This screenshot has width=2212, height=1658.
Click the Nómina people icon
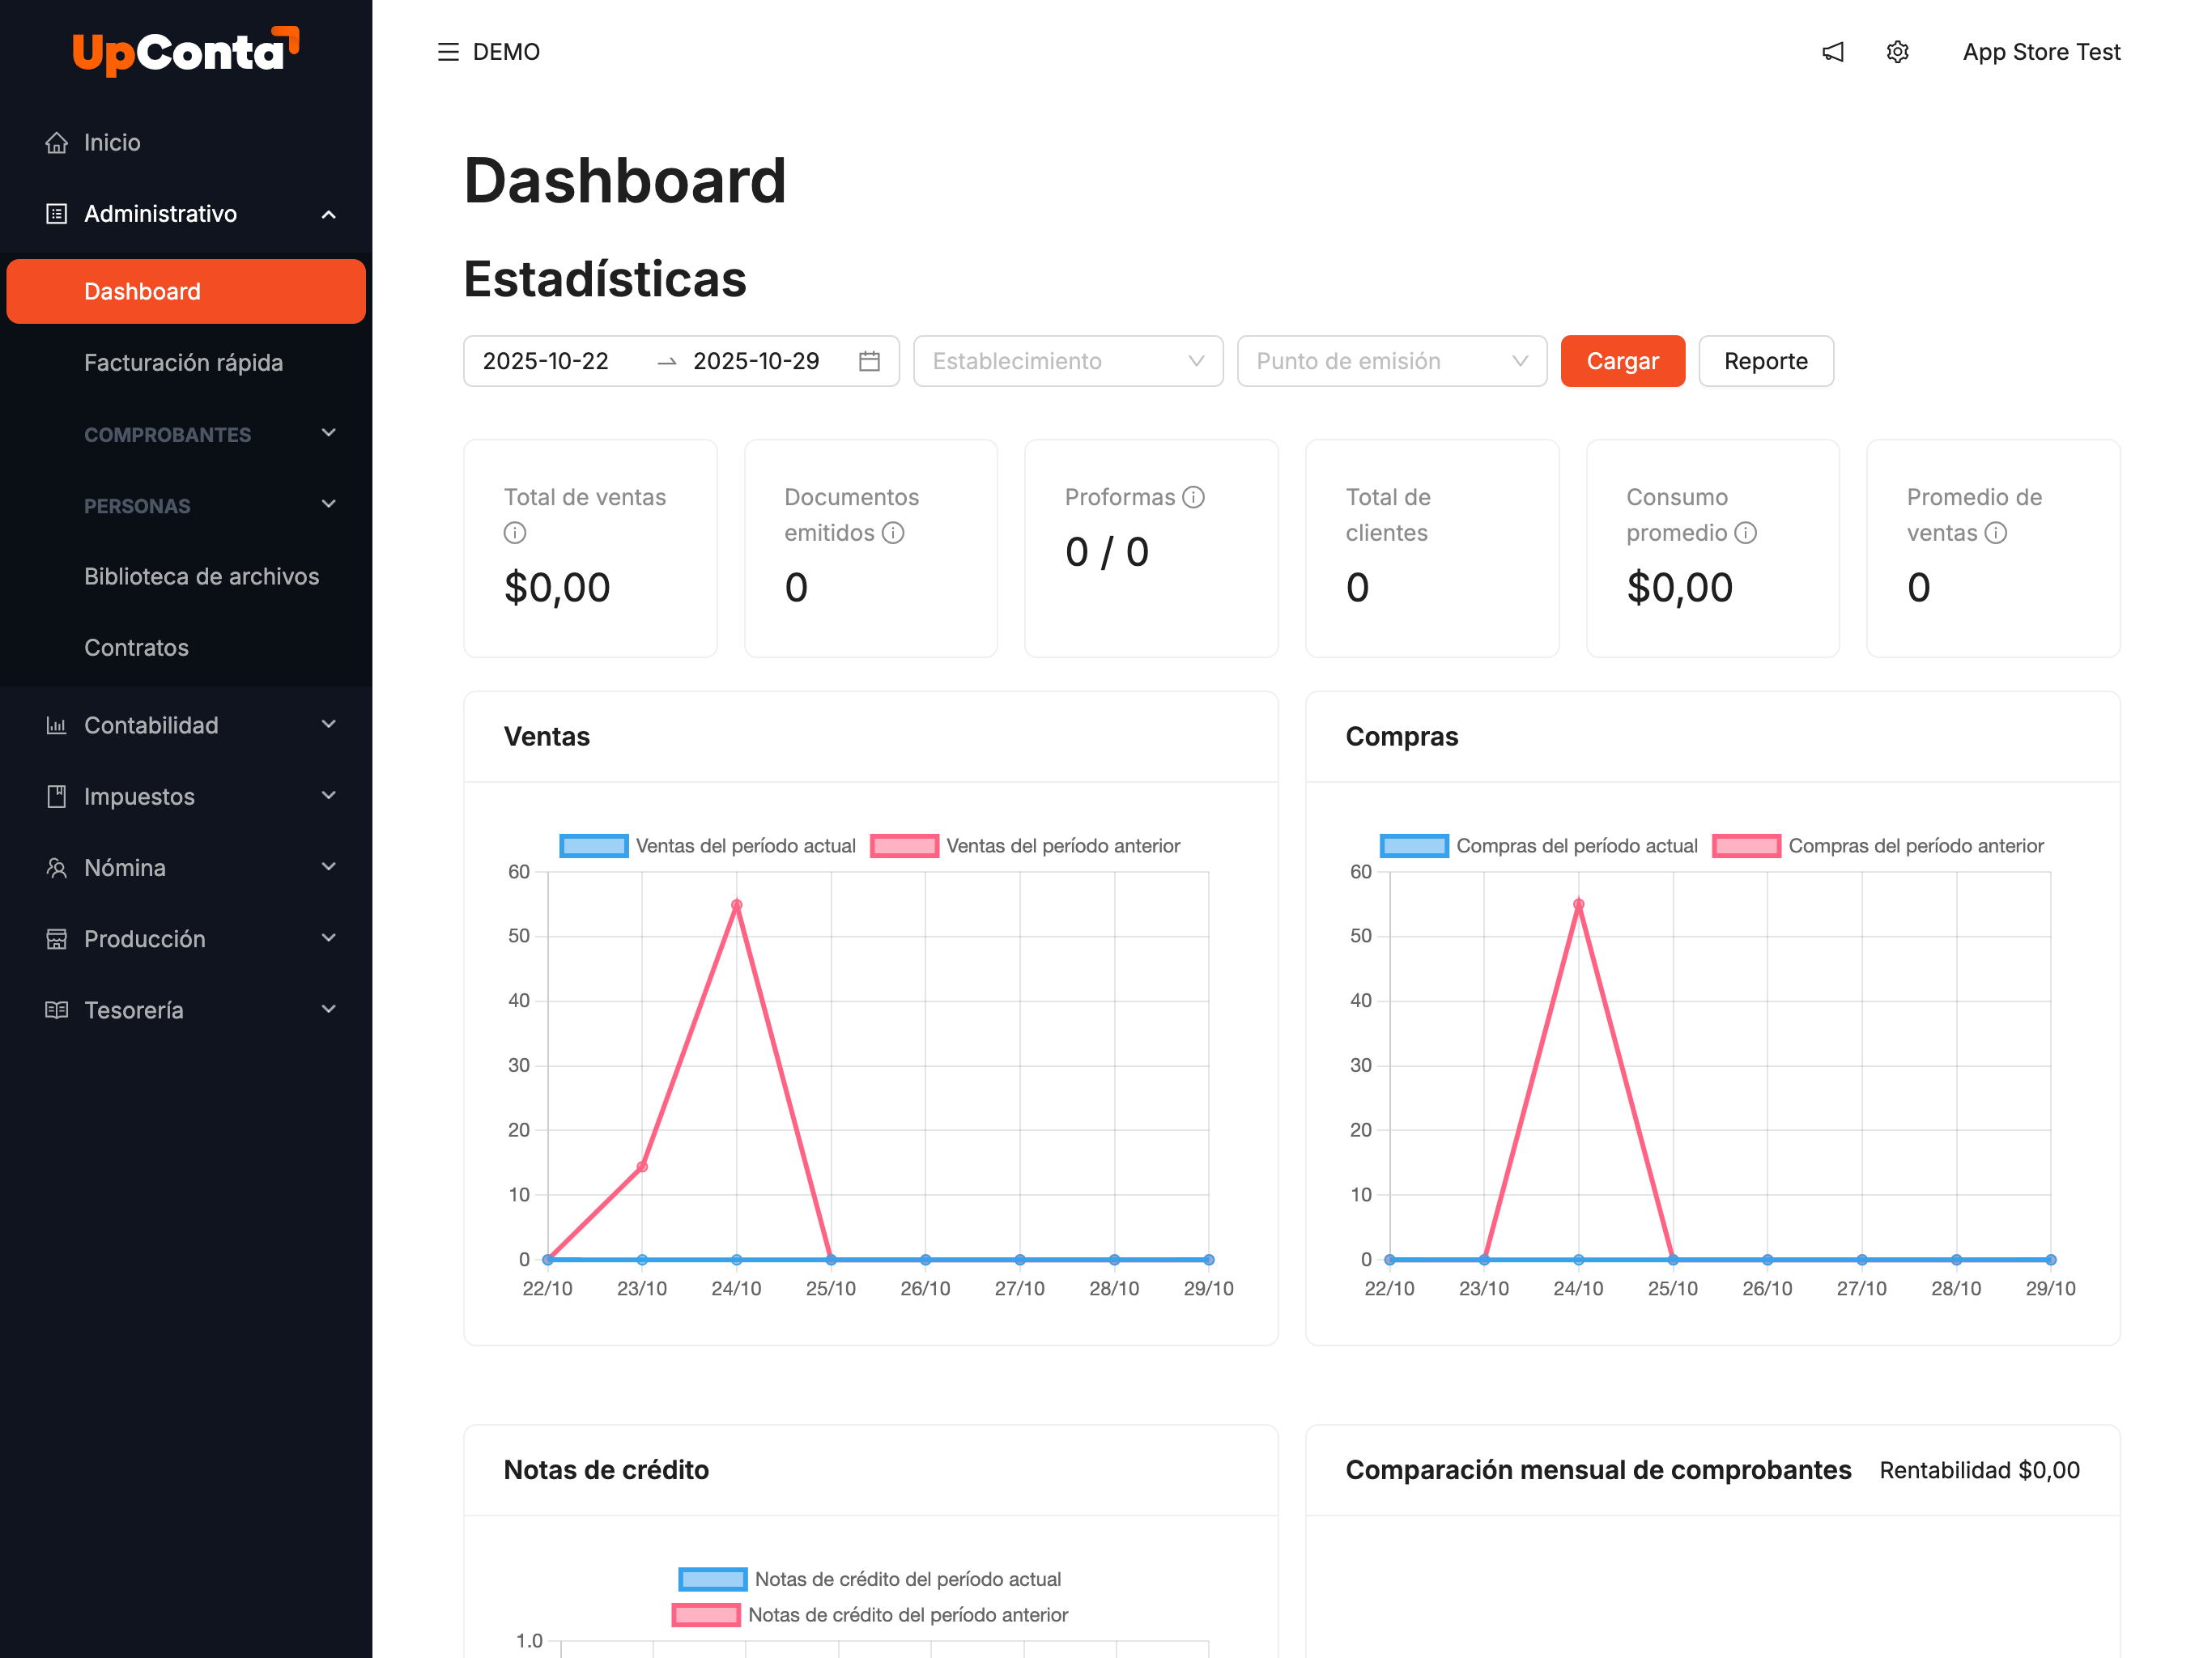pyautogui.click(x=57, y=868)
